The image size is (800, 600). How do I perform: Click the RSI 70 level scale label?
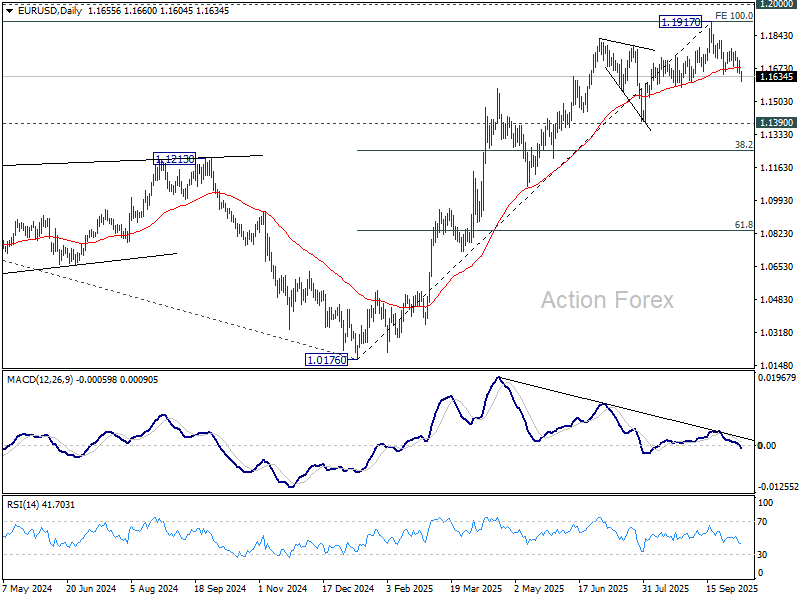[x=762, y=522]
